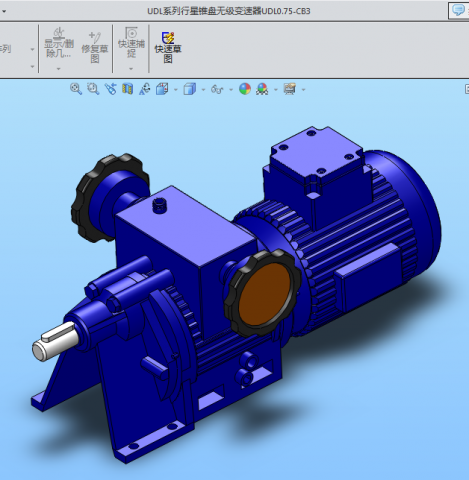Click the Previous View icon
The height and width of the screenshot is (480, 469).
110,89
